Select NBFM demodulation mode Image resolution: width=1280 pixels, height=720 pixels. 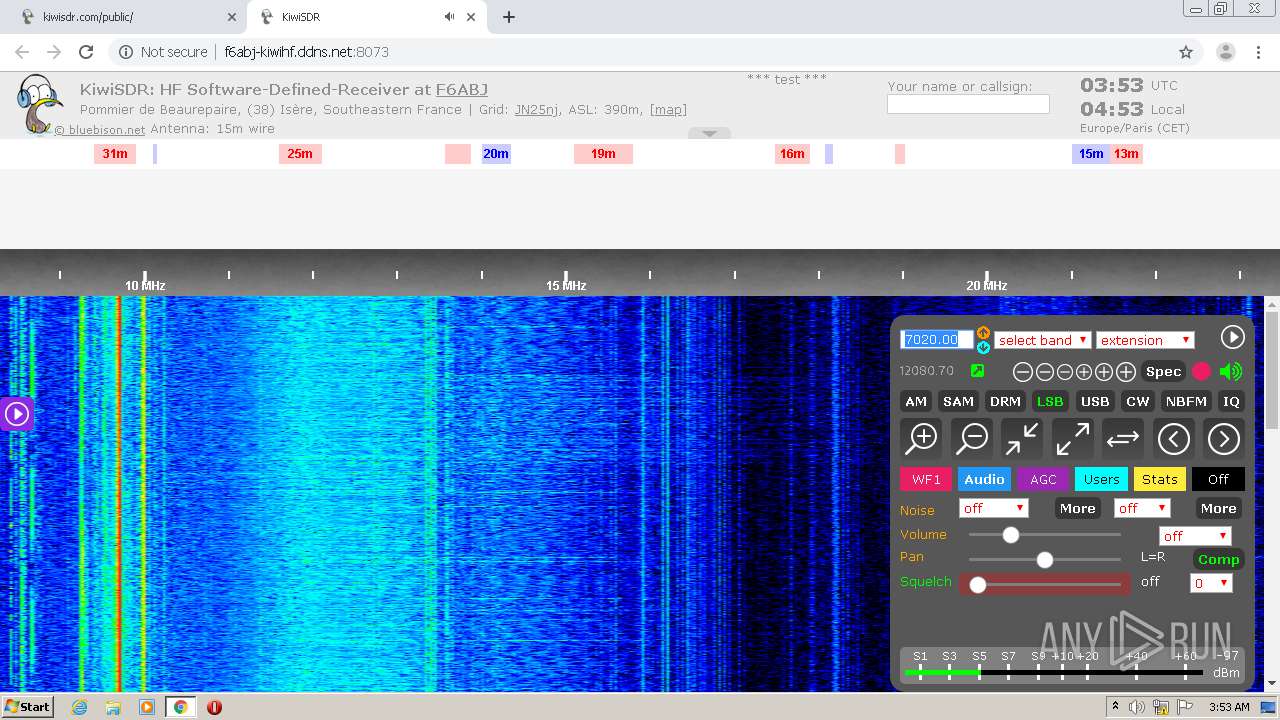click(1186, 401)
